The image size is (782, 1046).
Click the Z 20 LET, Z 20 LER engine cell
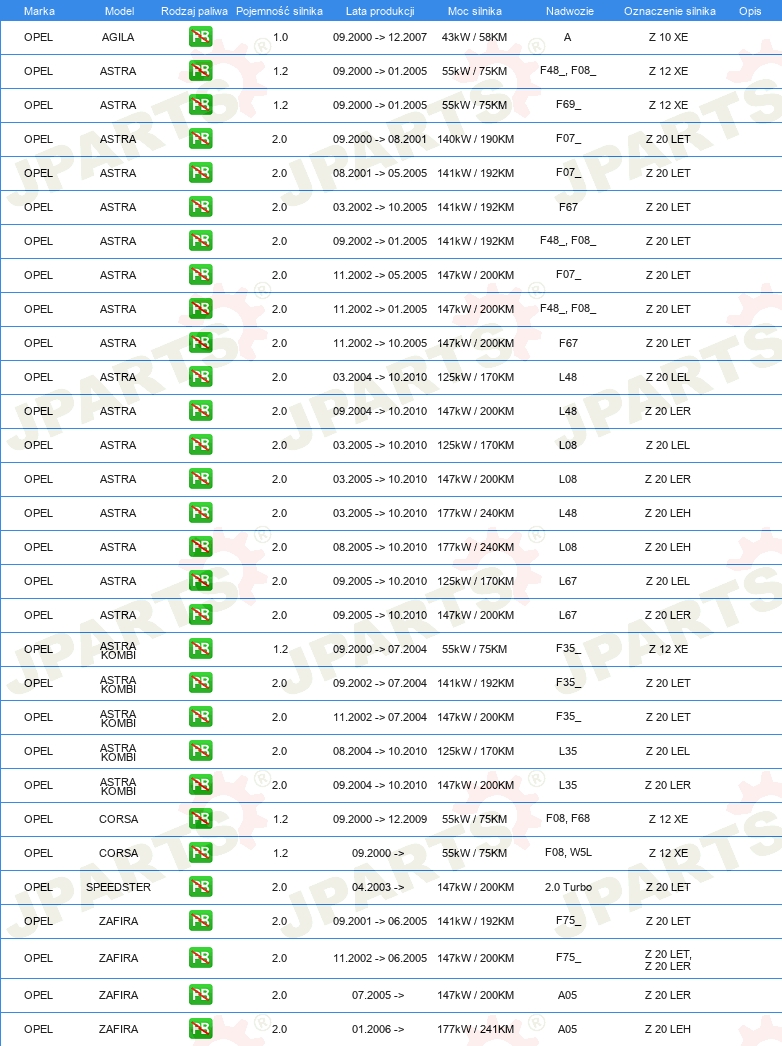click(x=668, y=960)
